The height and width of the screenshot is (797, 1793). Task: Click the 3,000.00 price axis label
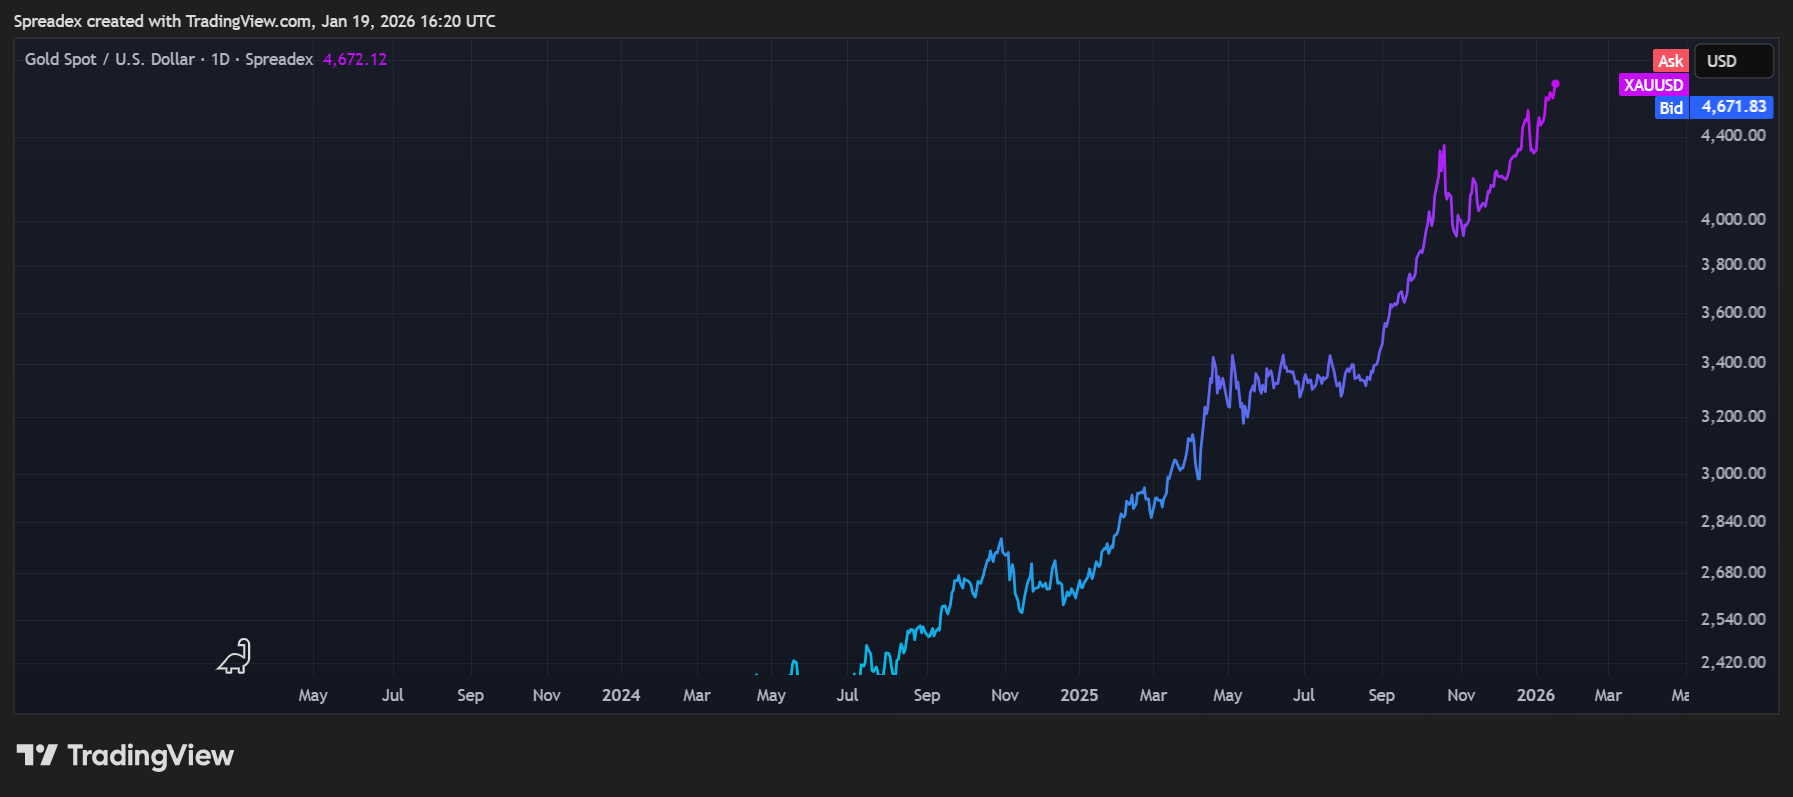pyautogui.click(x=1733, y=473)
